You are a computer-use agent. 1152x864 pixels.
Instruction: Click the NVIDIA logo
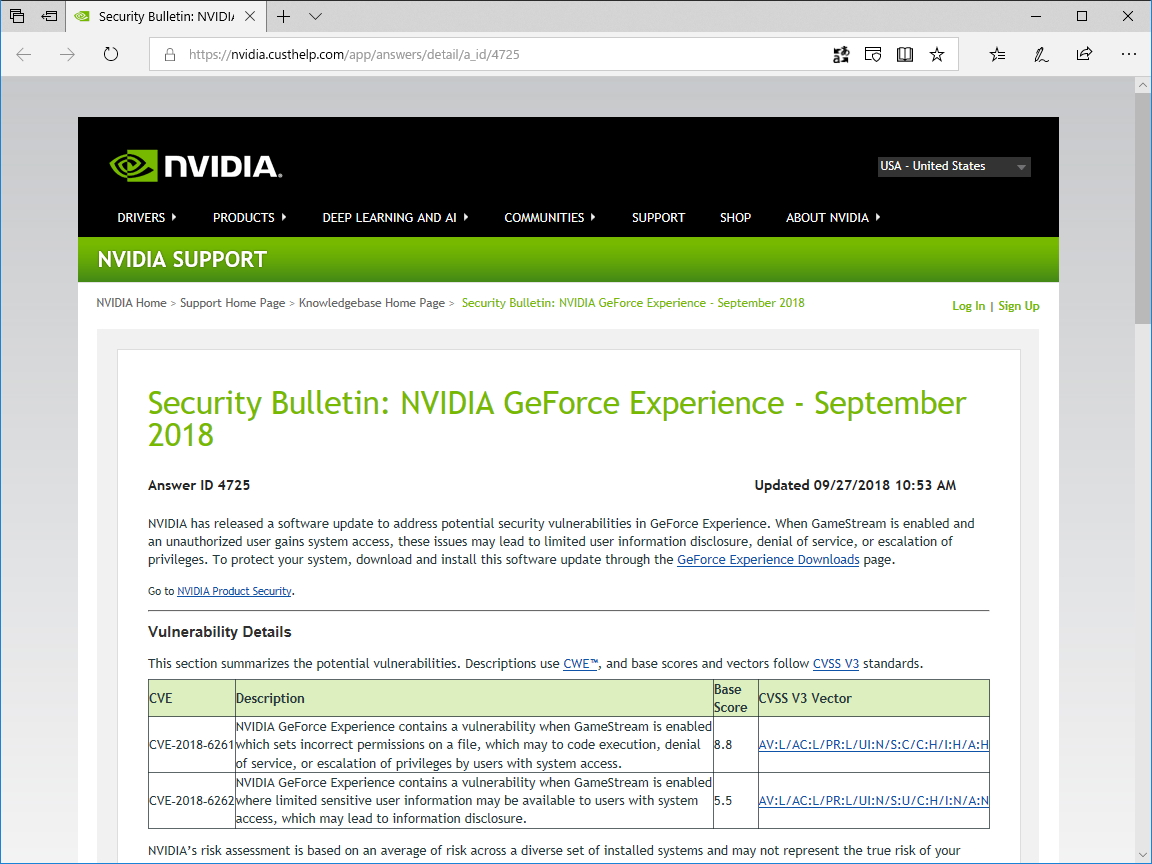pyautogui.click(x=195, y=165)
